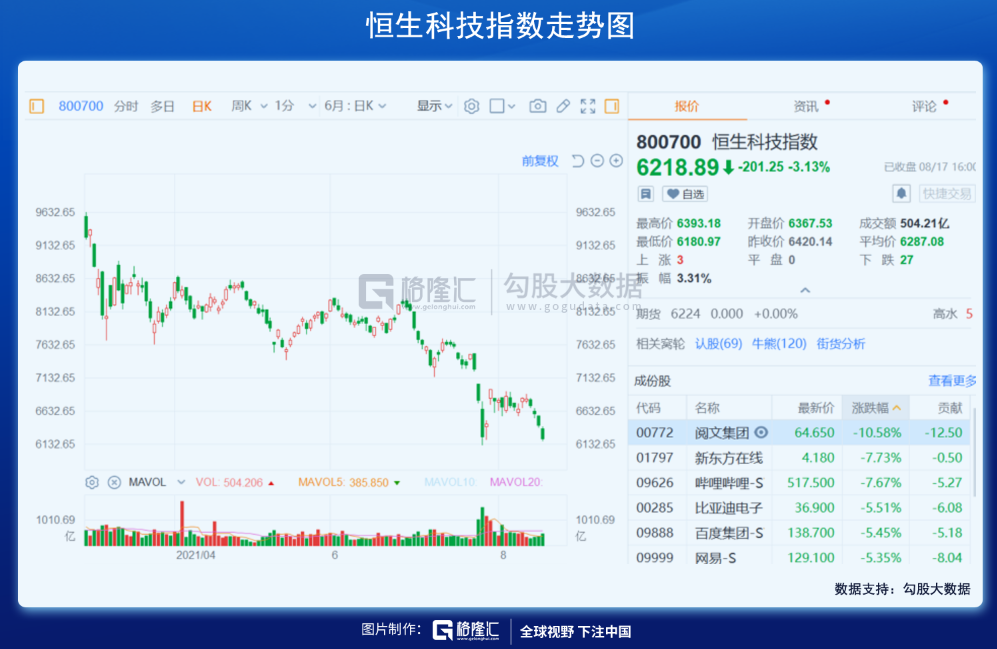Select the 百度集团-S row
997x649 pixels.
[799, 533]
